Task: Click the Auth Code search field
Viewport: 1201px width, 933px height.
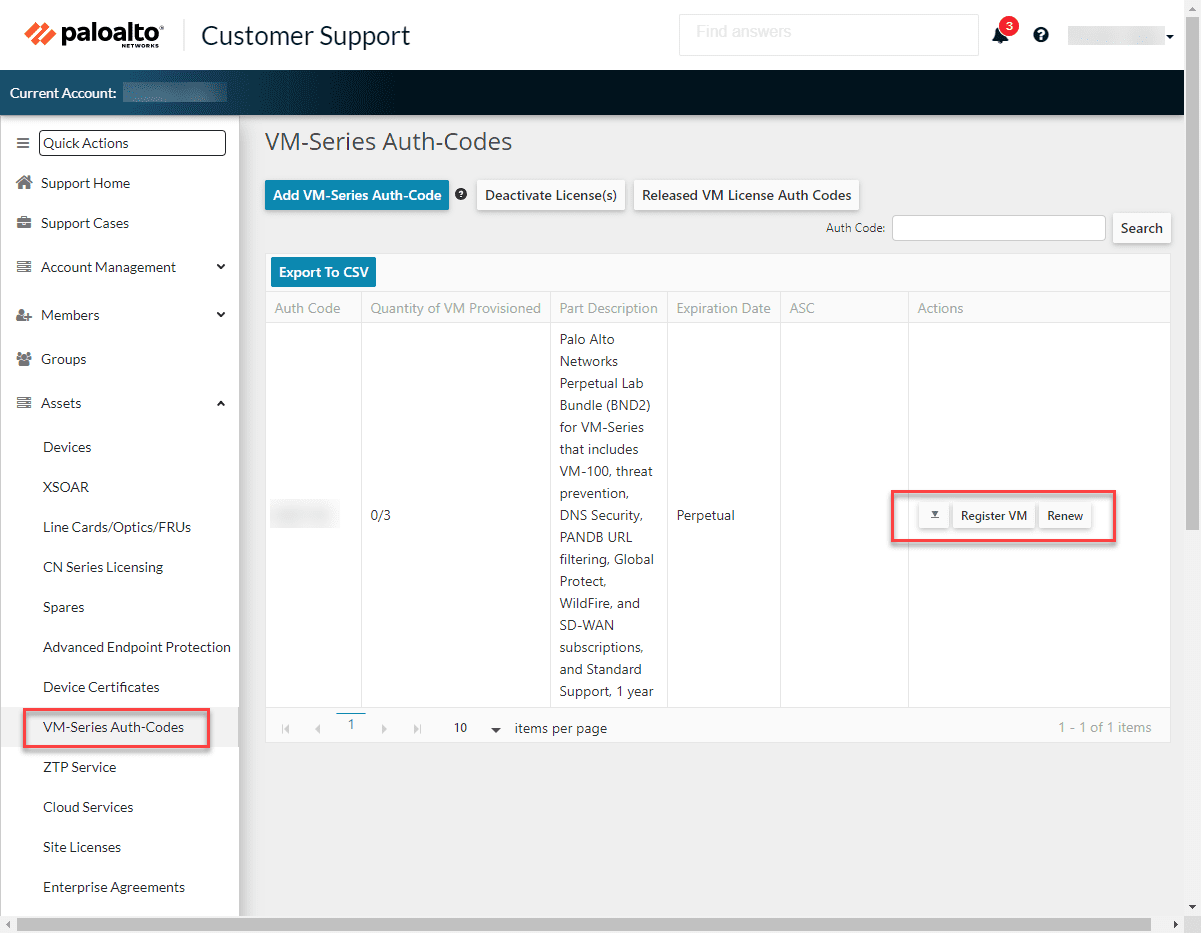Action: [998, 228]
